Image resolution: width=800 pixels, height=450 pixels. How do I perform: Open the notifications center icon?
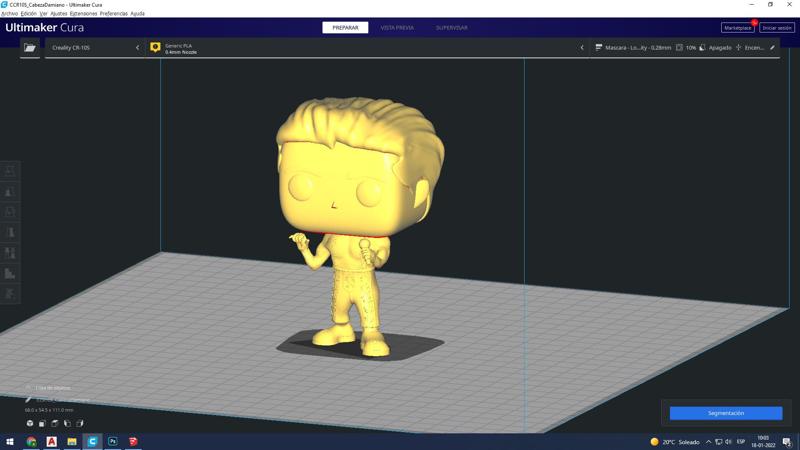[787, 442]
